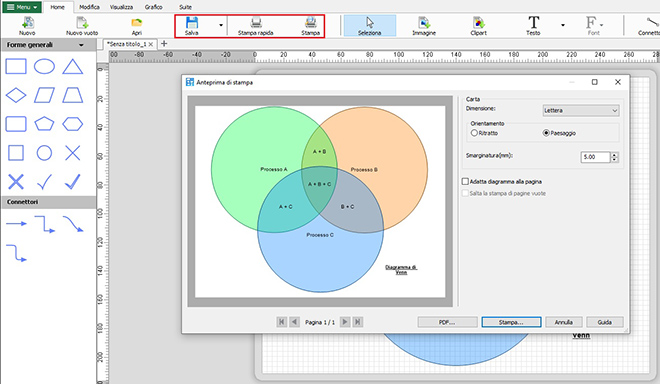Increase the Smarginatura value with the up arrow
This screenshot has width=660, height=384.
[615, 155]
